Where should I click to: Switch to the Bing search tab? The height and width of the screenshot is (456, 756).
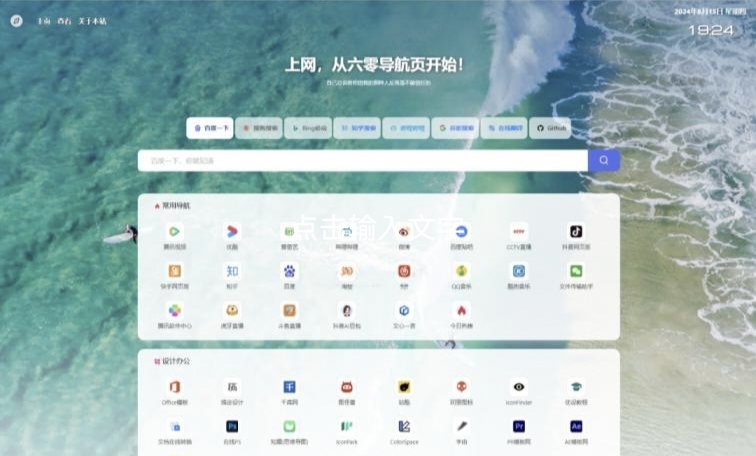pyautogui.click(x=307, y=128)
